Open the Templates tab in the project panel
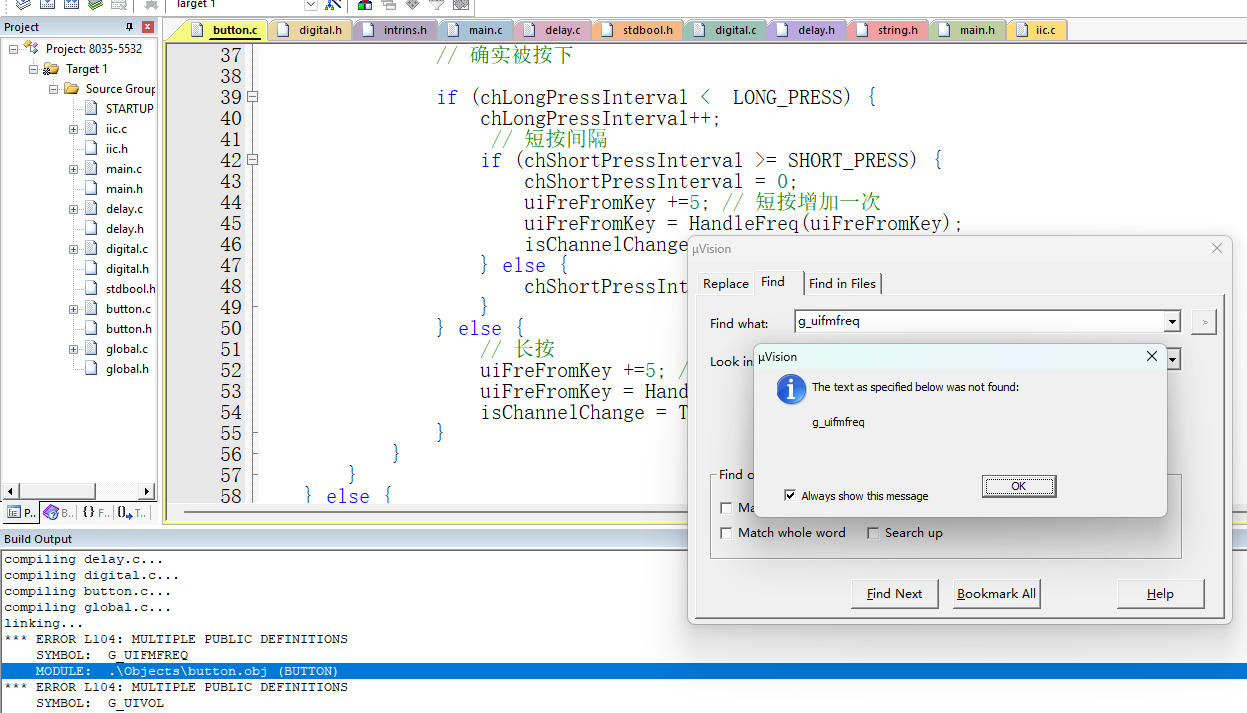The width and height of the screenshot is (1247, 713). click(131, 513)
